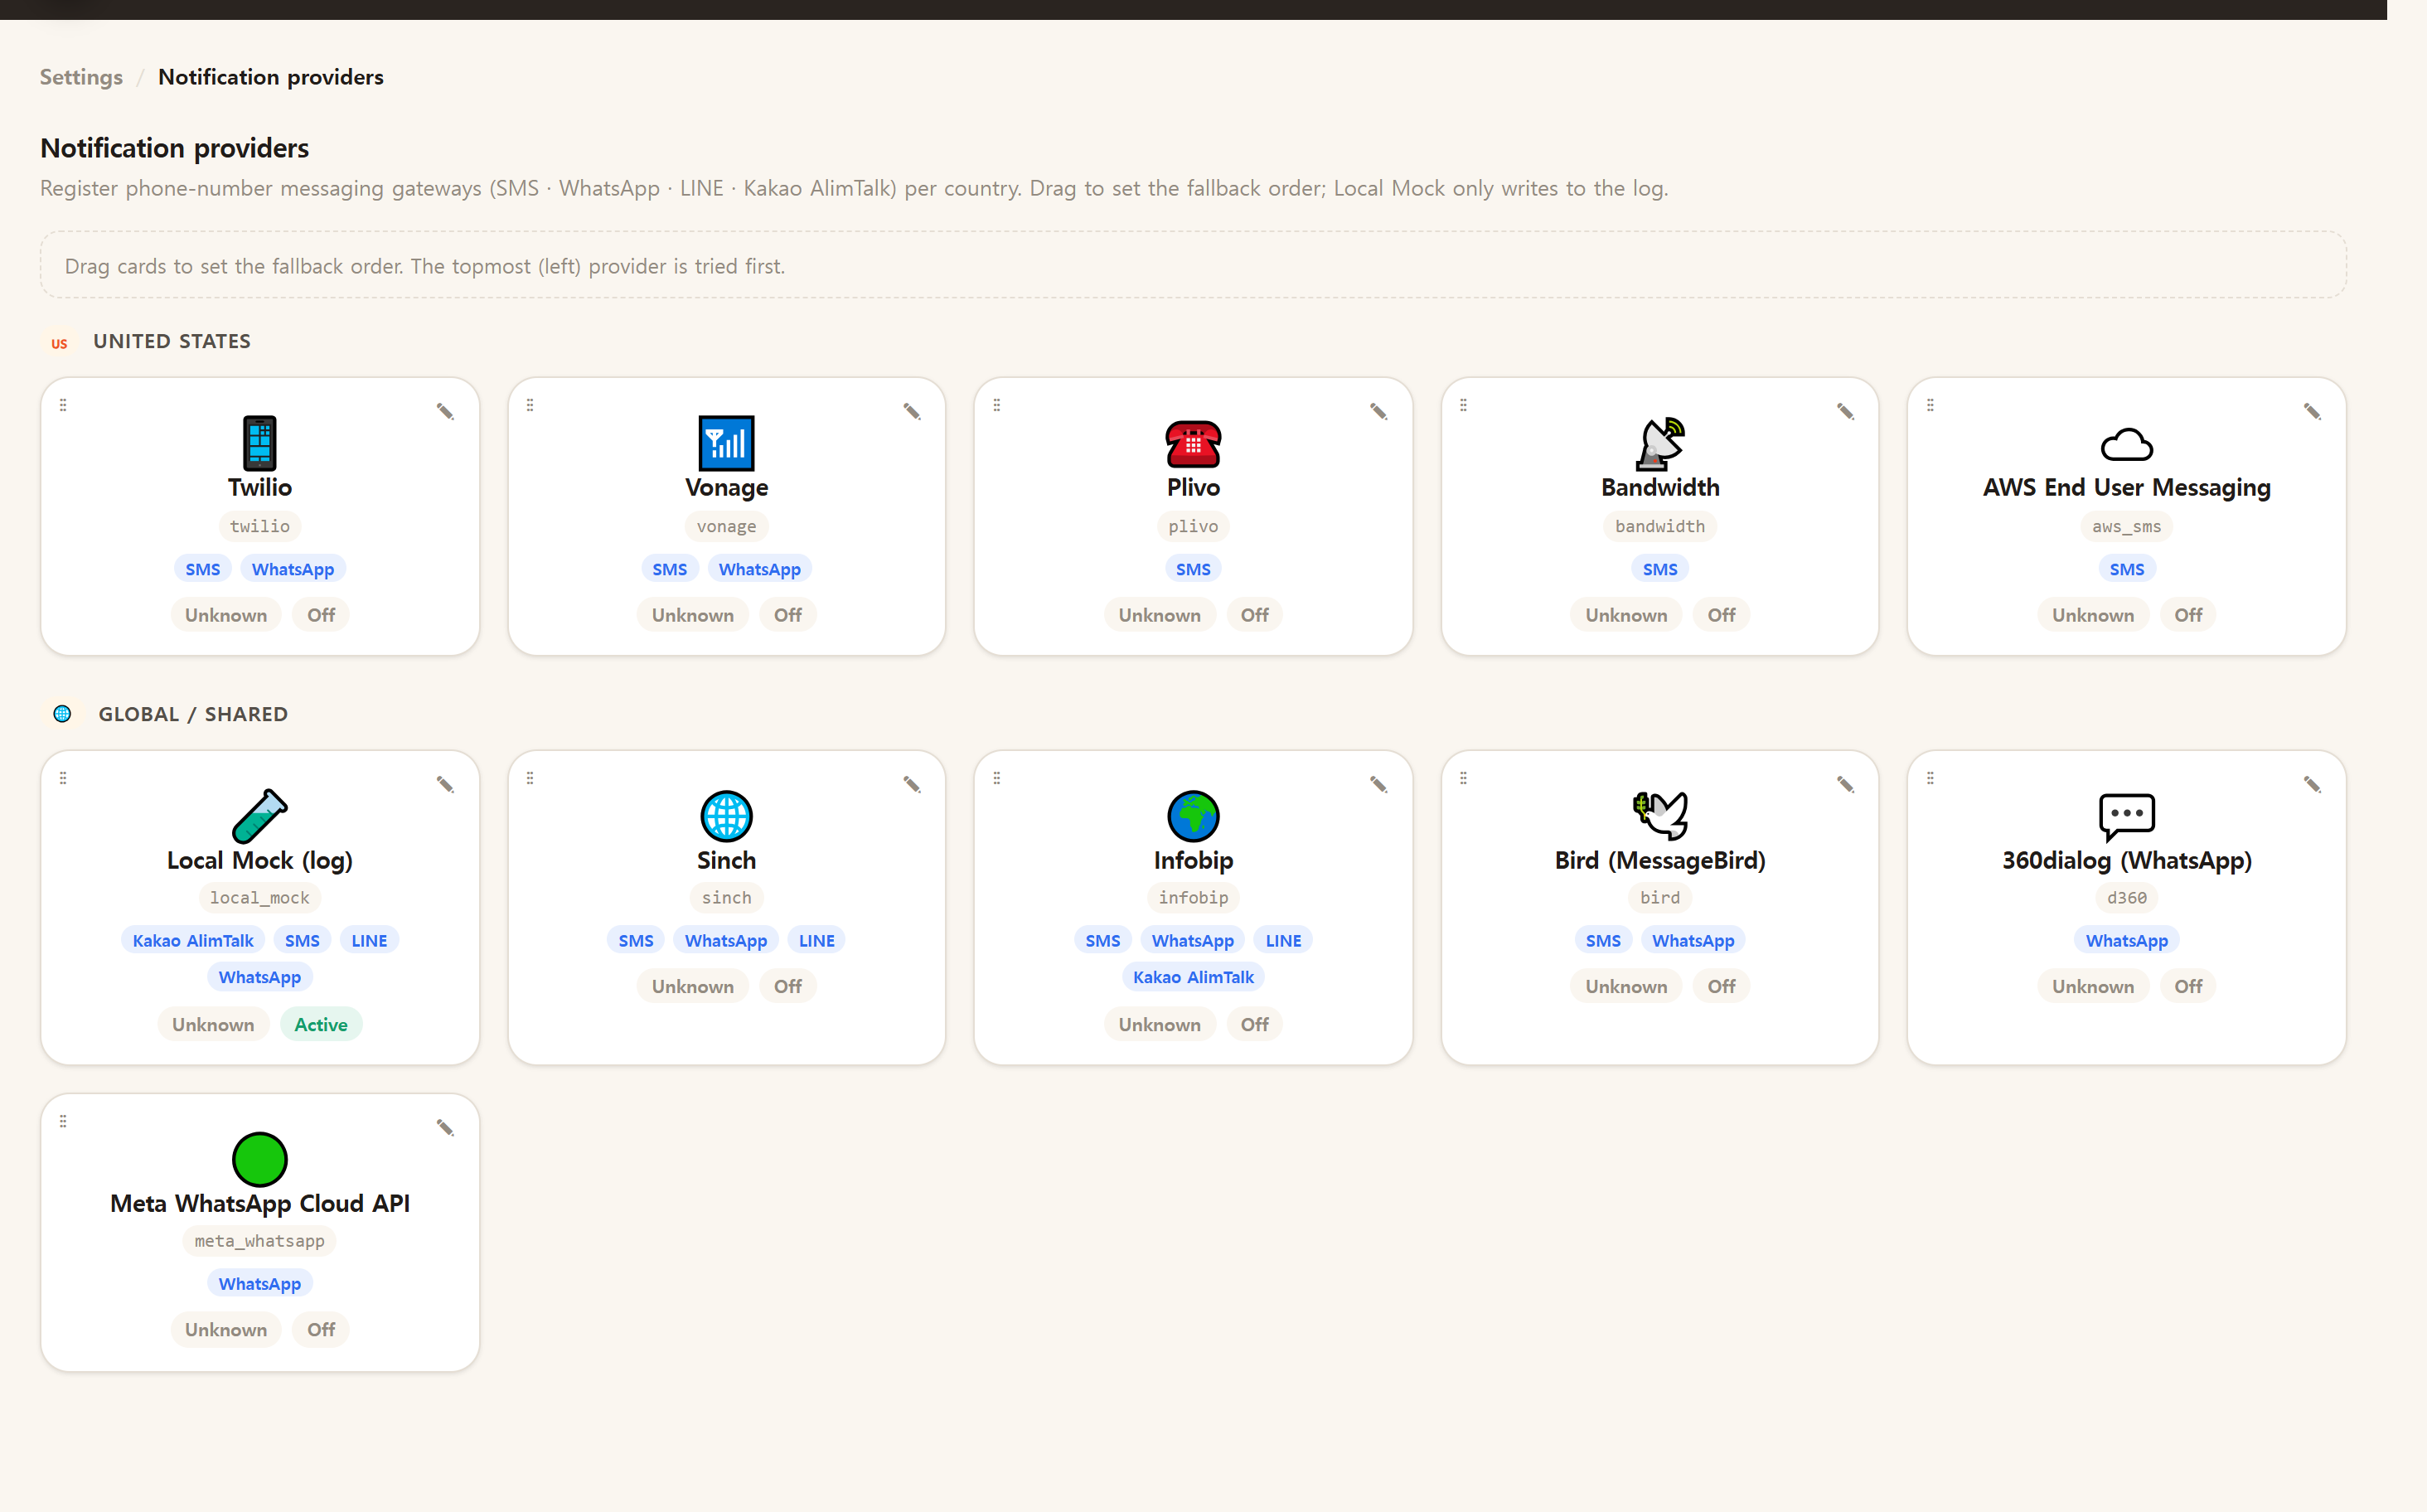
Task: Click the Unknown badge on Bird (MessageBird)
Action: tap(1626, 987)
